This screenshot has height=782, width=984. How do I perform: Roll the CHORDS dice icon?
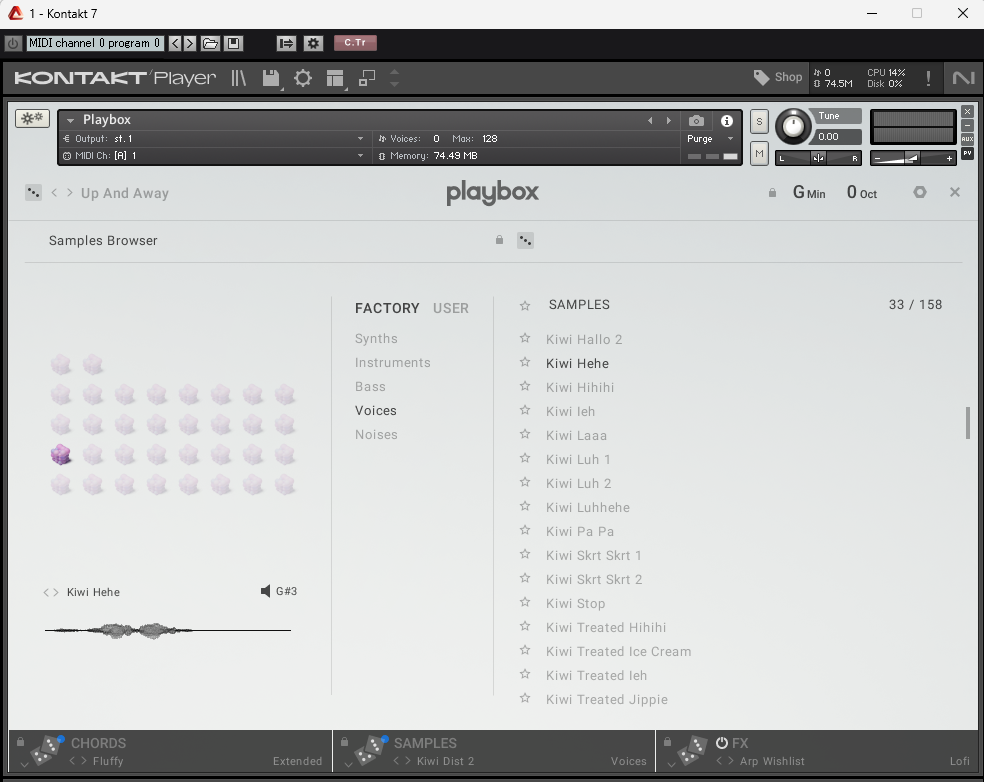pyautogui.click(x=46, y=751)
